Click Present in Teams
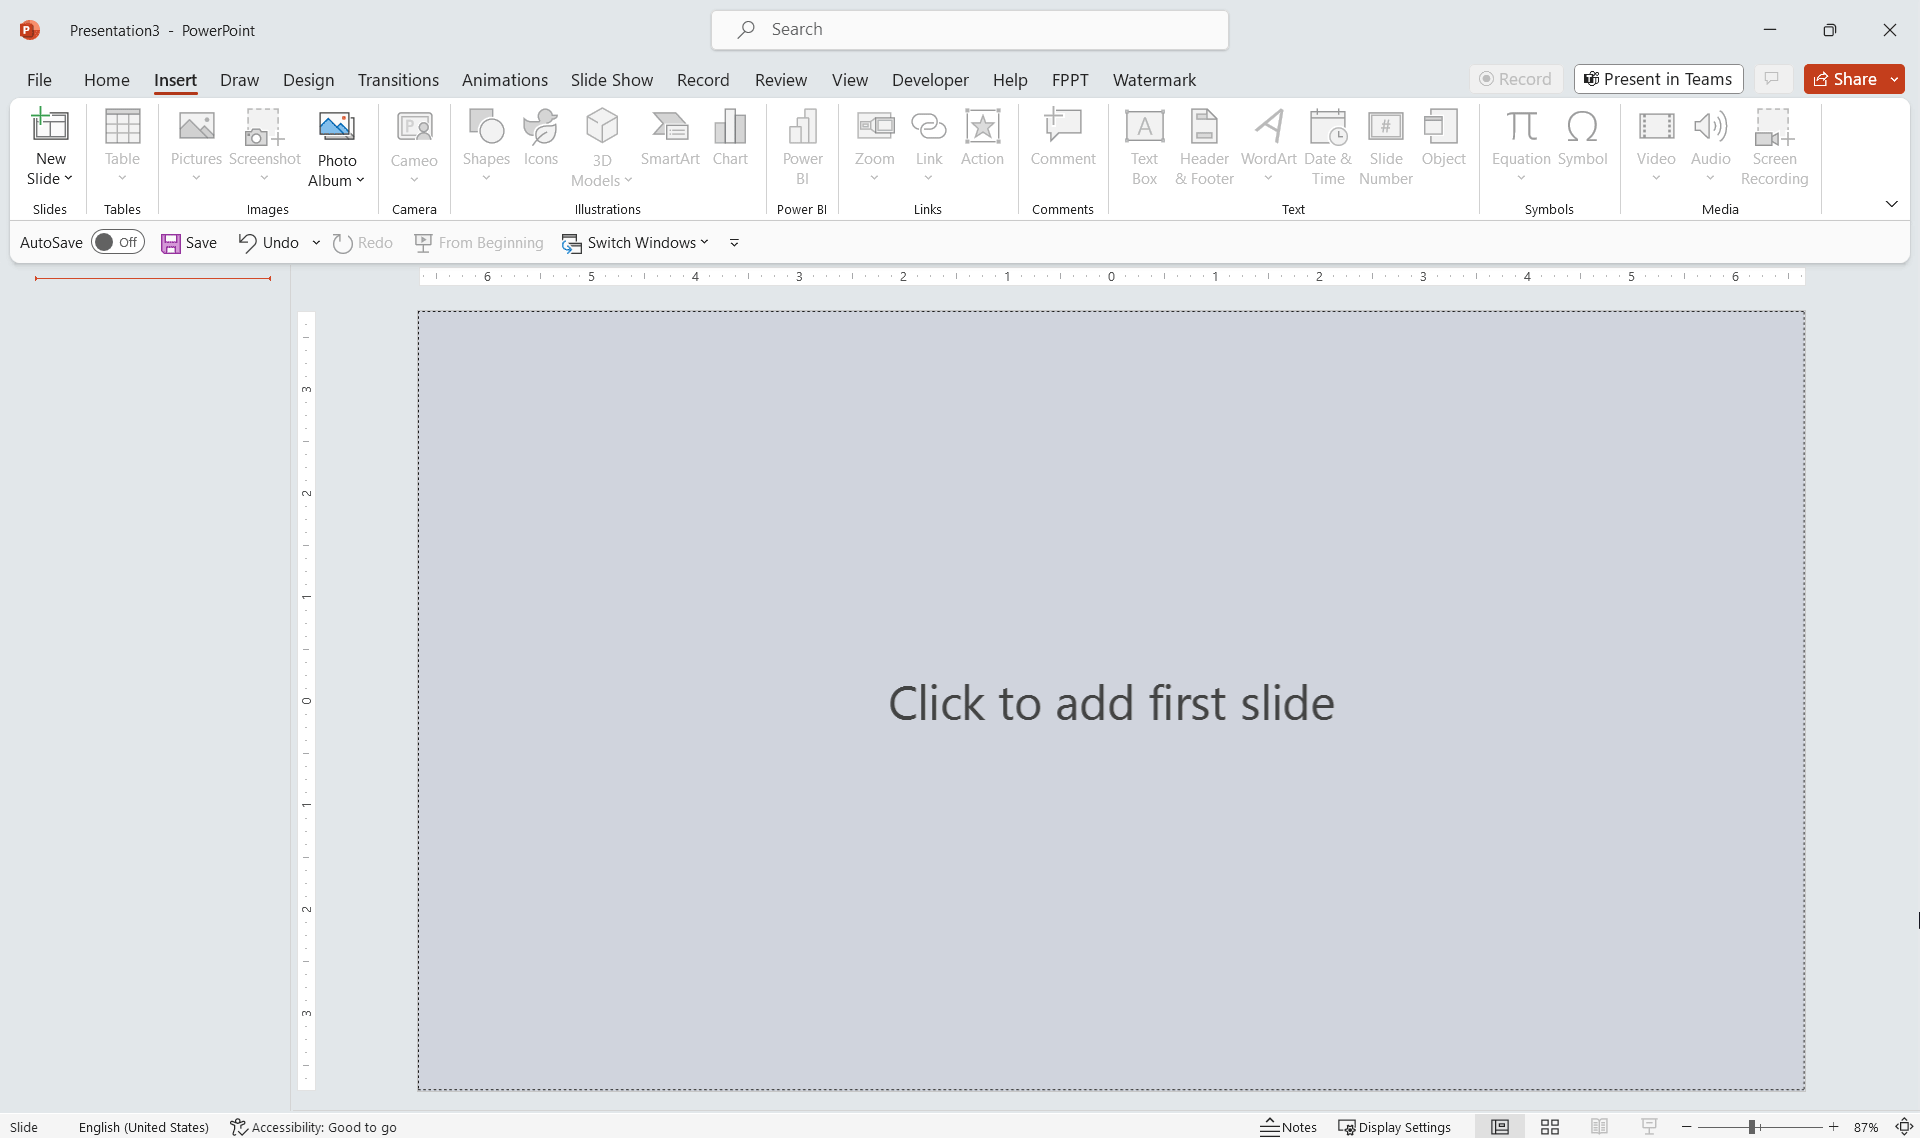Screen dimensions: 1920x1138 click(x=1657, y=79)
